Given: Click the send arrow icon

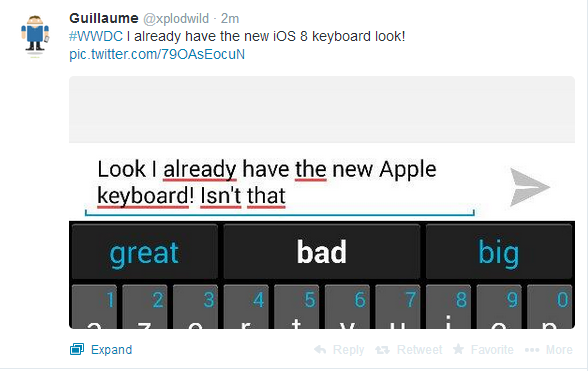Looking at the screenshot, I should pyautogui.click(x=529, y=187).
